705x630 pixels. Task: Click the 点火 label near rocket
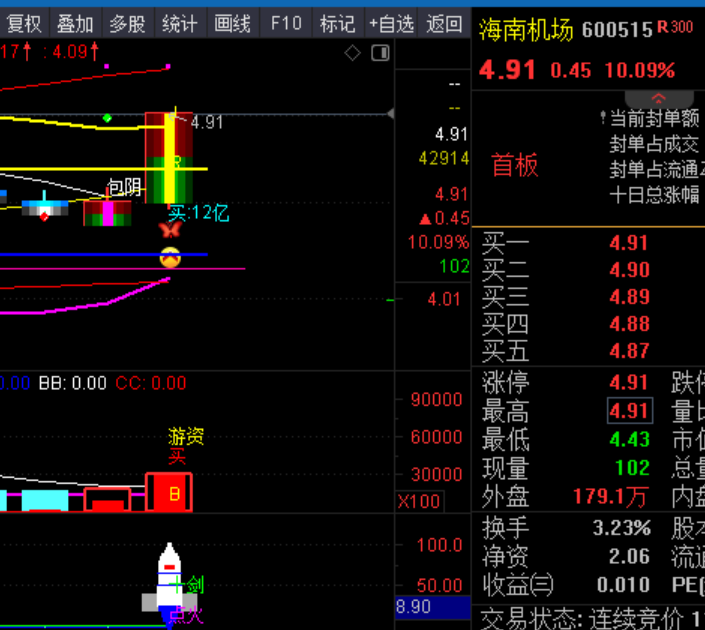pyautogui.click(x=187, y=615)
